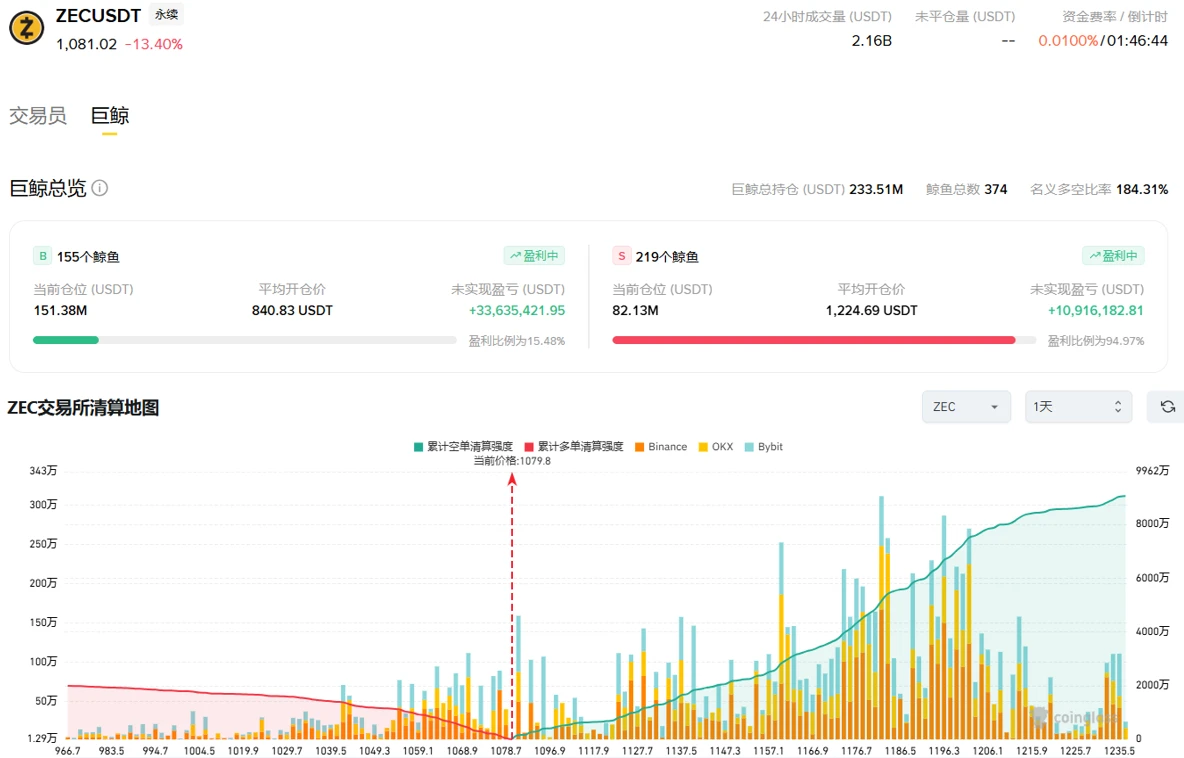This screenshot has height=758, width=1184.
Task: Click the ZEC coin logo icon
Action: click(26, 28)
